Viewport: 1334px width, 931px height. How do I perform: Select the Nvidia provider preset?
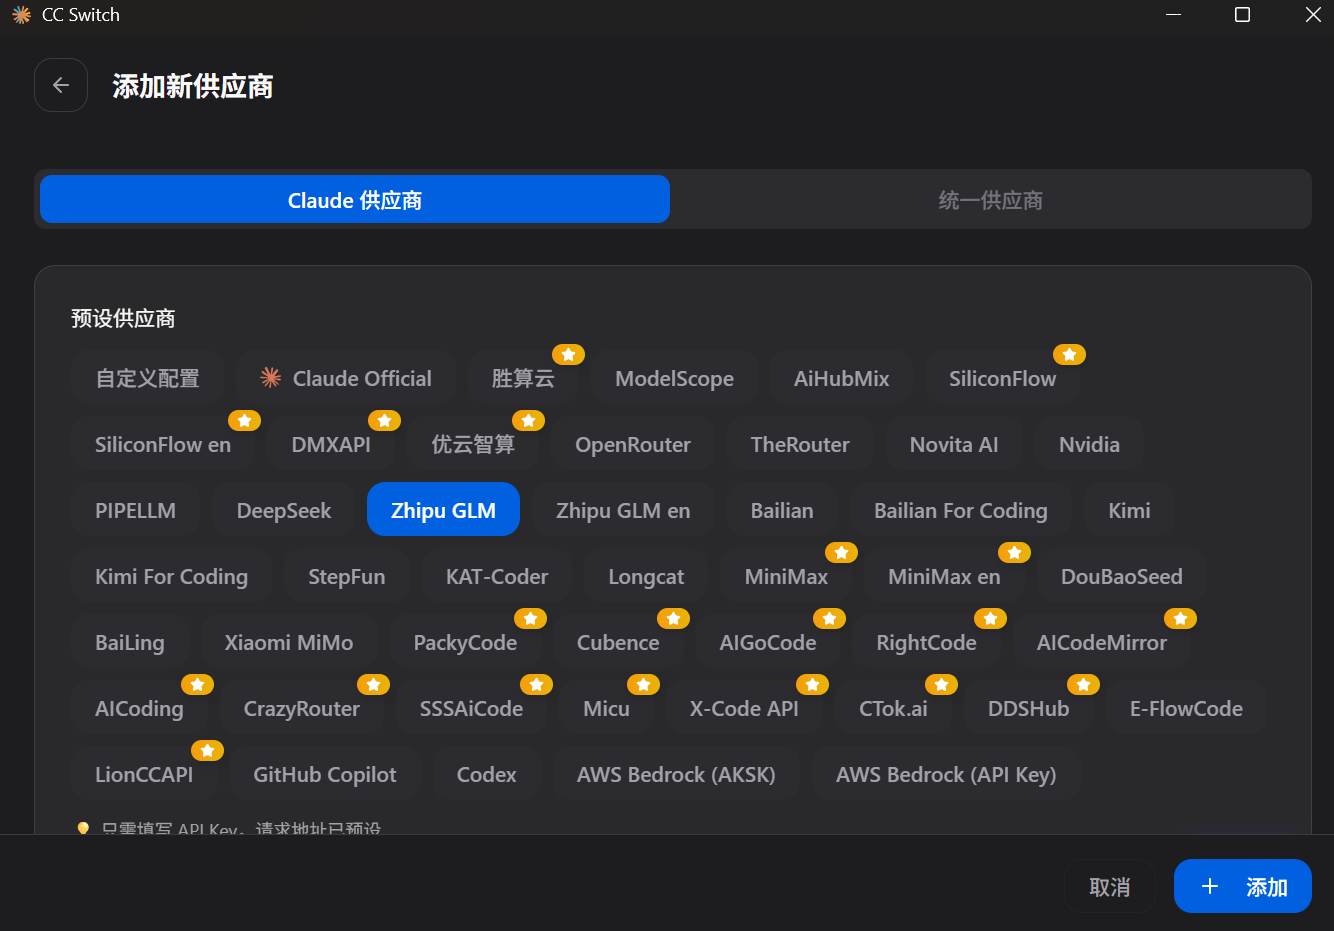click(x=1089, y=444)
